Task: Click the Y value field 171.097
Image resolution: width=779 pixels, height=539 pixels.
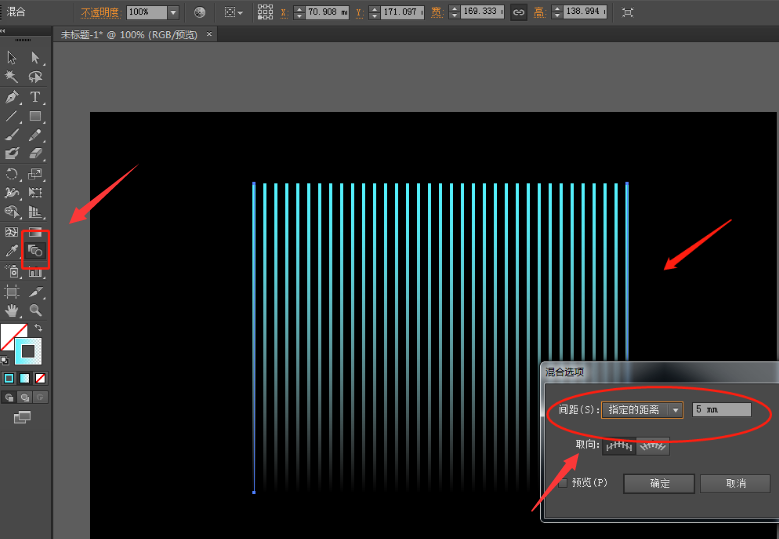Action: [403, 12]
